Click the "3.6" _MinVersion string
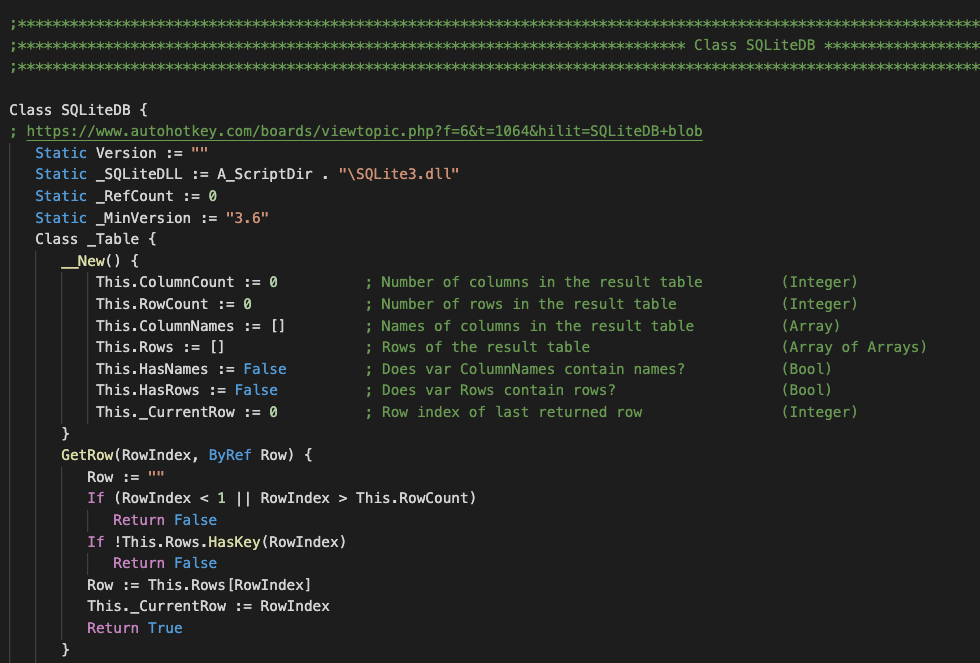The height and width of the screenshot is (663, 980). [x=247, y=218]
